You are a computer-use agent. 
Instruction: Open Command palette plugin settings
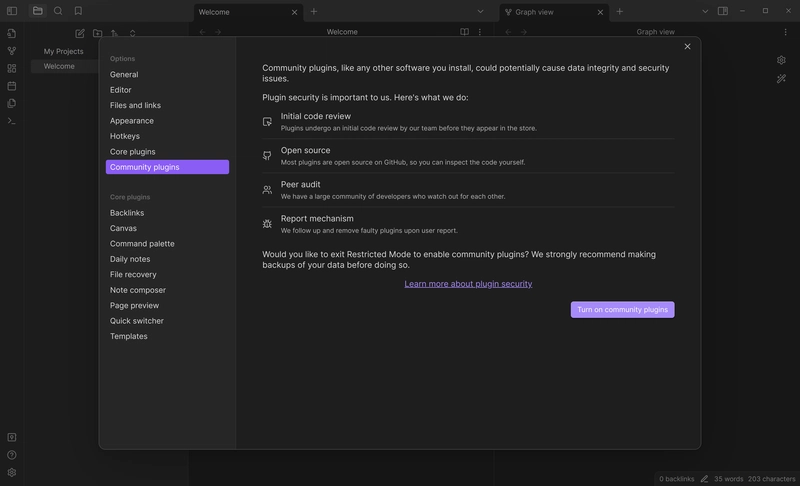167,244
